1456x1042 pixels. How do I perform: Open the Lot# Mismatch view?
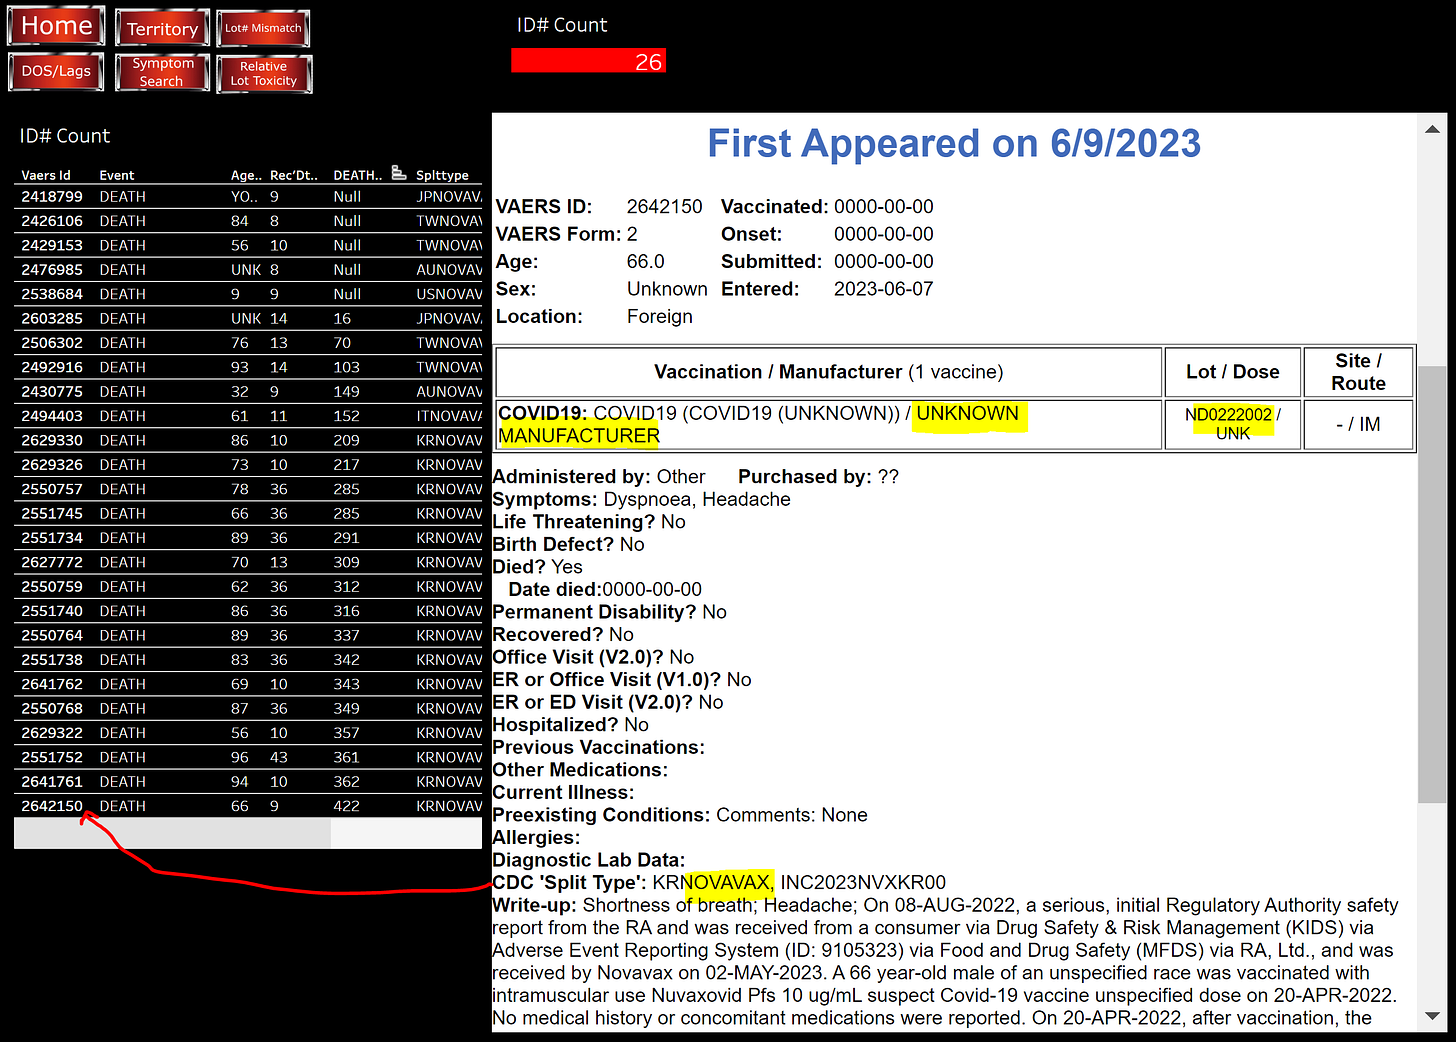point(263,28)
